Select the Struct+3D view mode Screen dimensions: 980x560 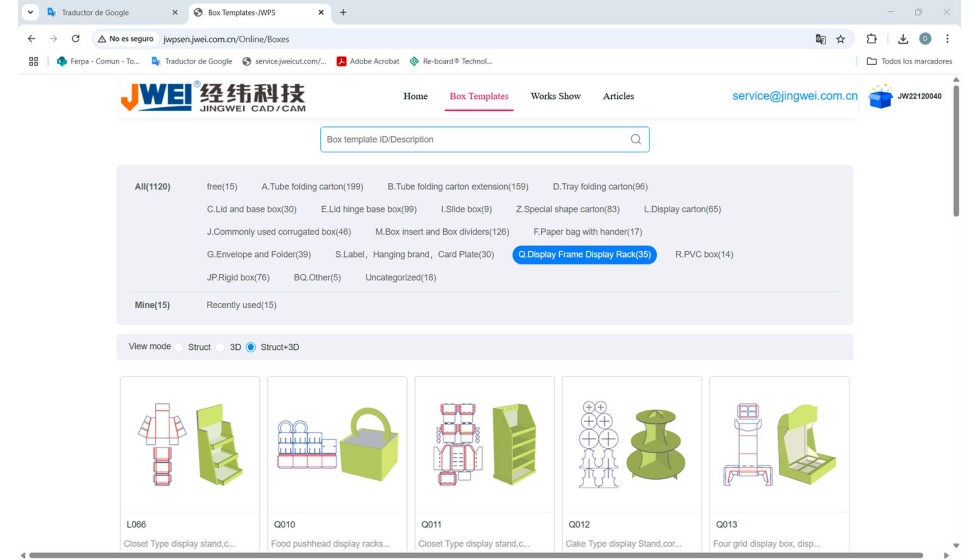coord(251,347)
